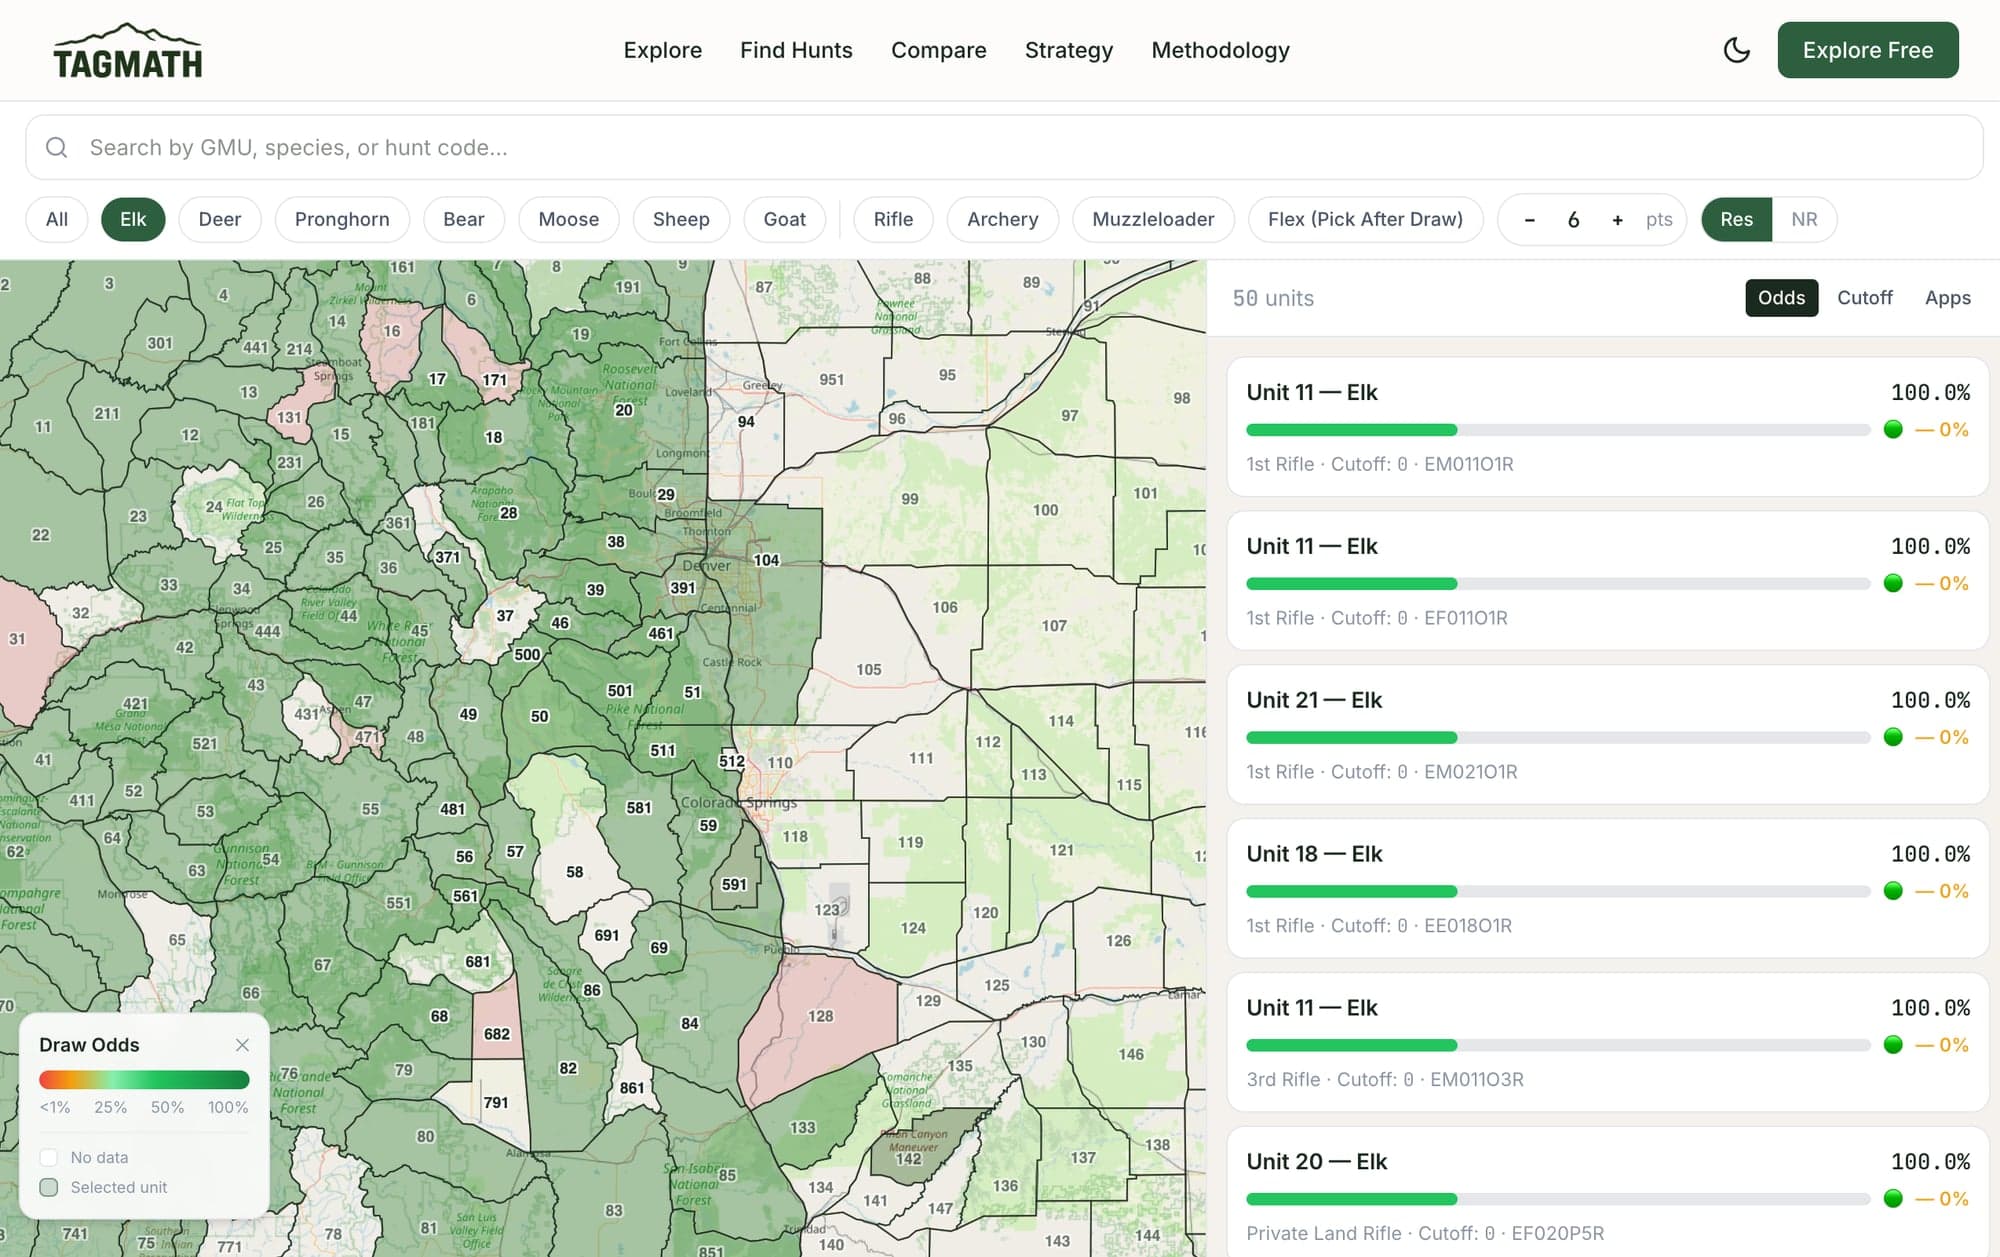Viewport: 2000px width, 1257px height.
Task: Click the Explore Free button
Action: coord(1868,49)
